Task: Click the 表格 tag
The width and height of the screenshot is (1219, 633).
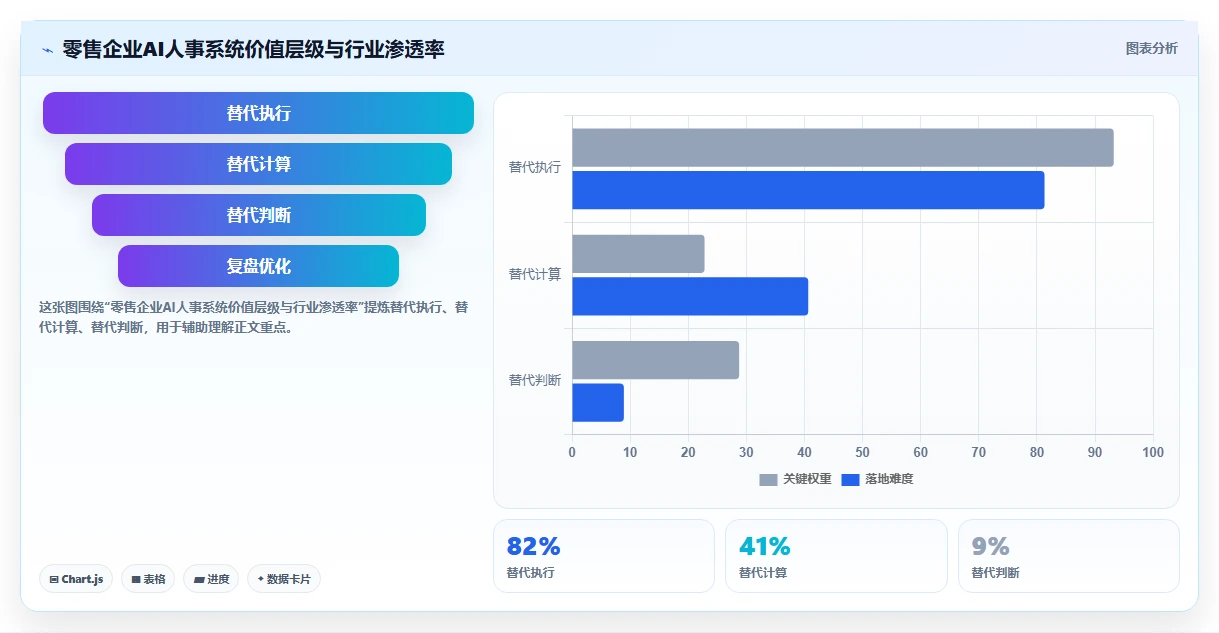Action: tap(148, 579)
